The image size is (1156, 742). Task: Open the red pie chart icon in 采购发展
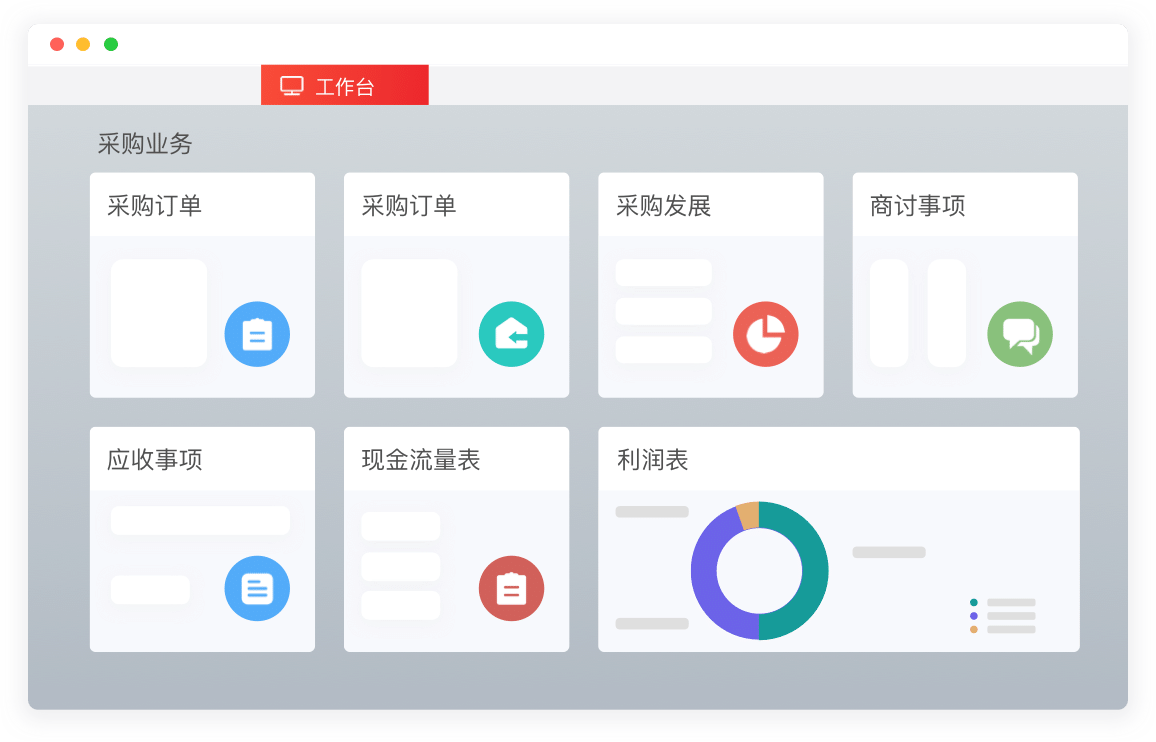(x=765, y=334)
